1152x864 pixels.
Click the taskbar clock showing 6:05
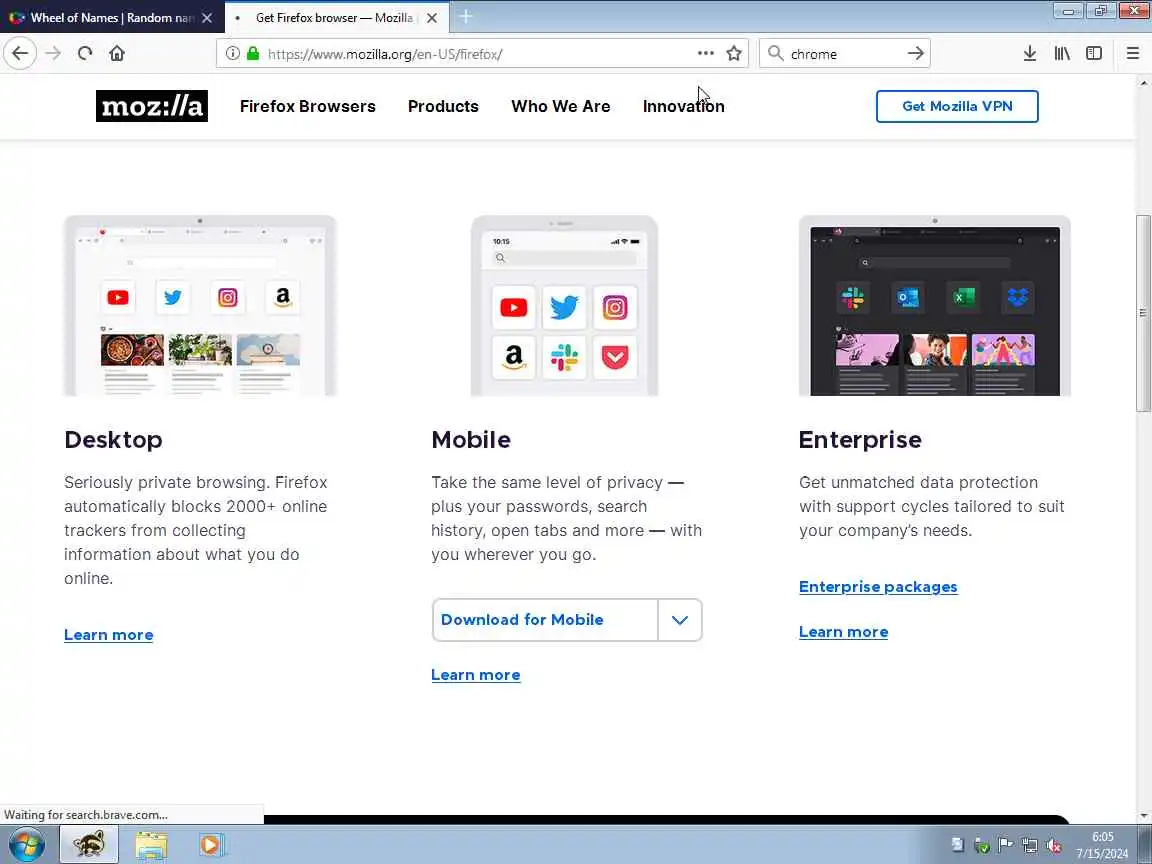(1102, 845)
